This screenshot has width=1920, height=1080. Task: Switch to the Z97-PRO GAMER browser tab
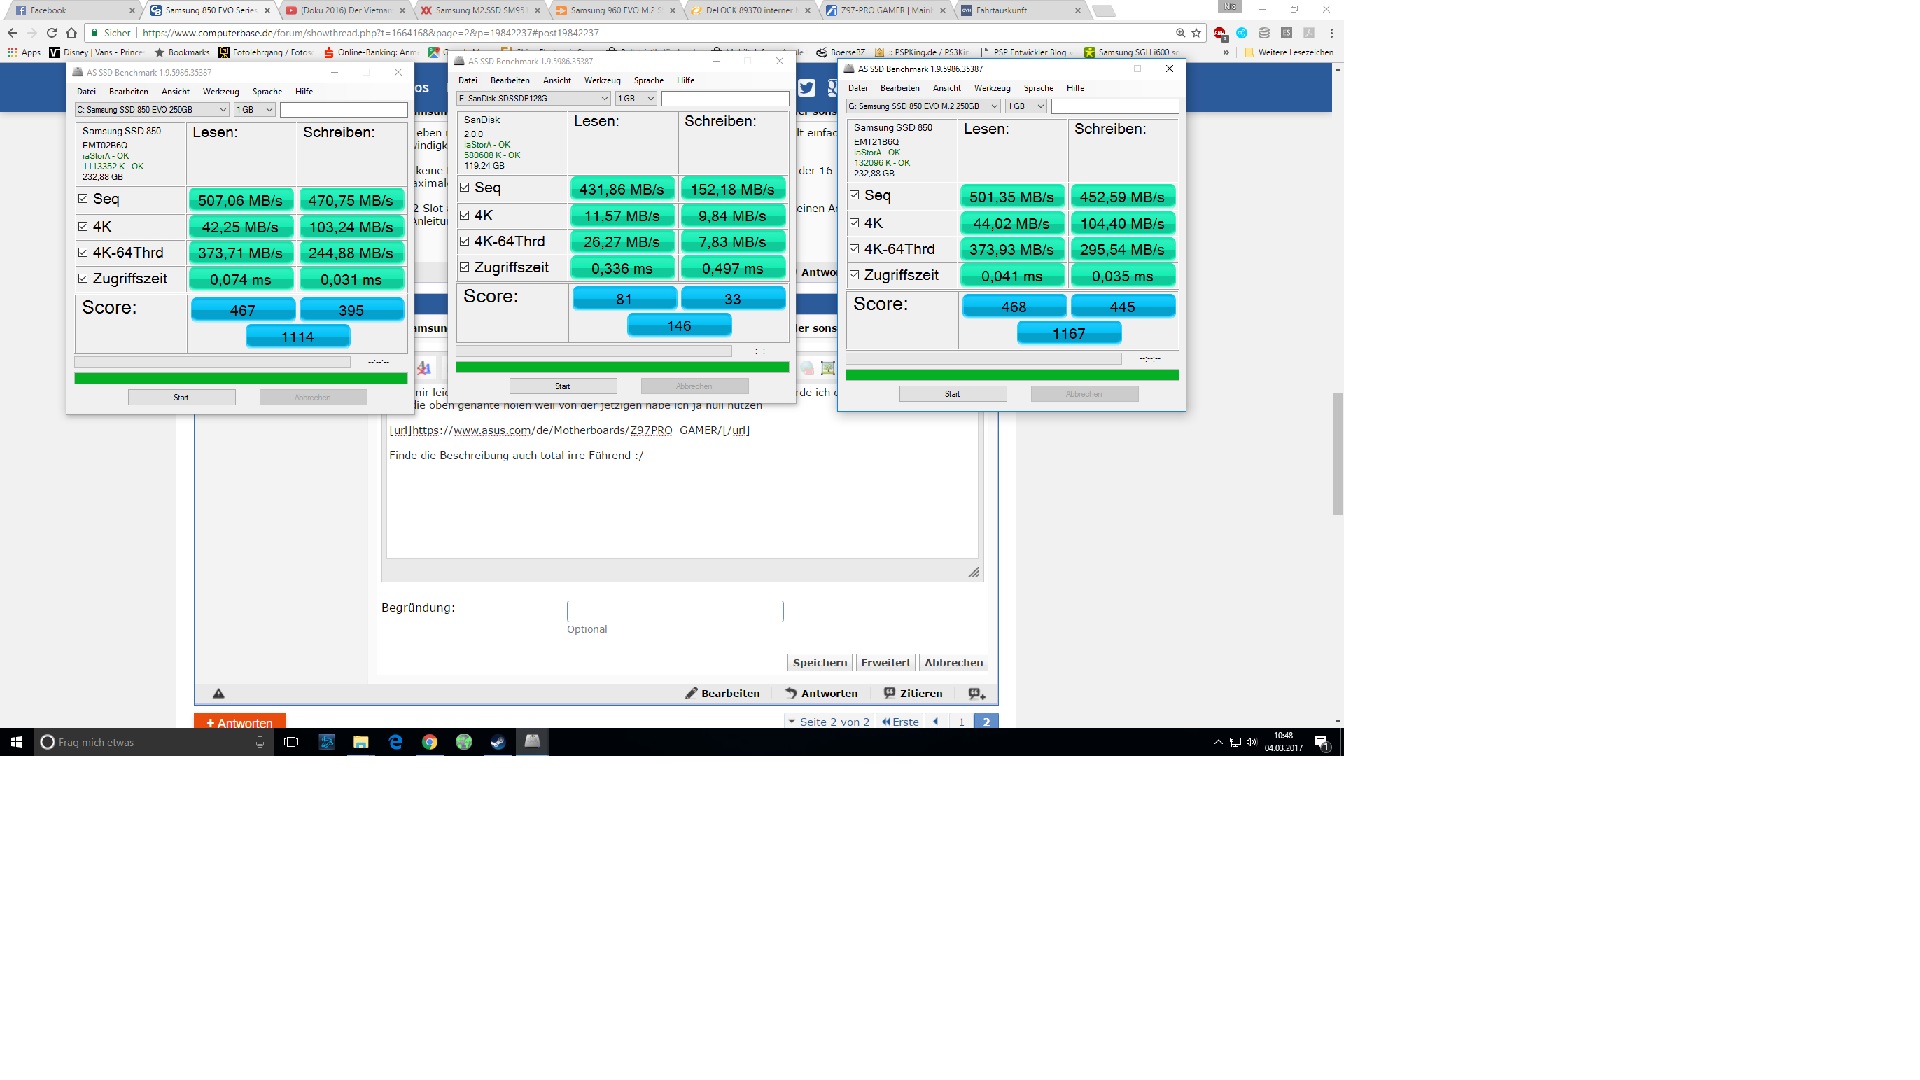pos(885,10)
